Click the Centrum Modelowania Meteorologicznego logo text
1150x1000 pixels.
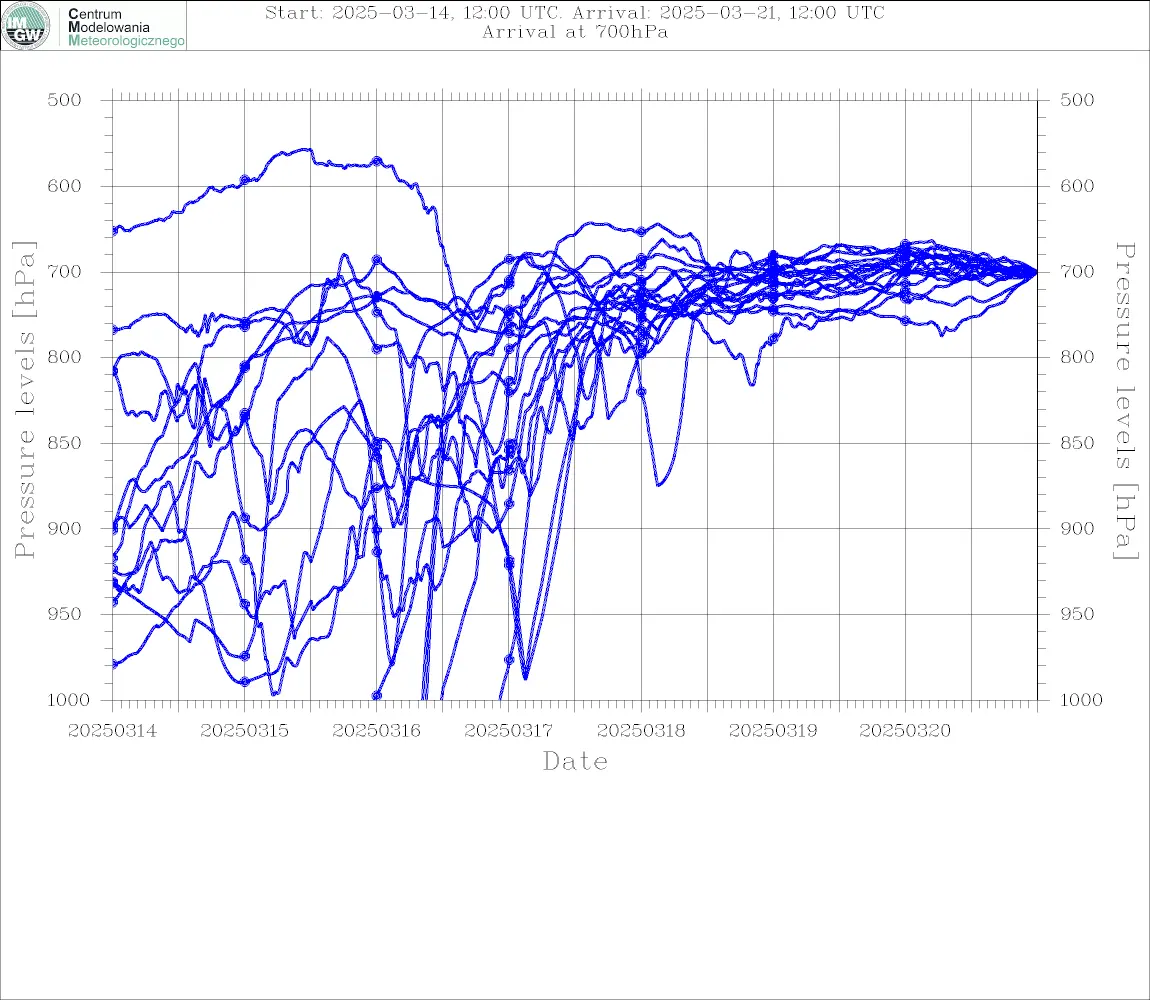coord(125,27)
